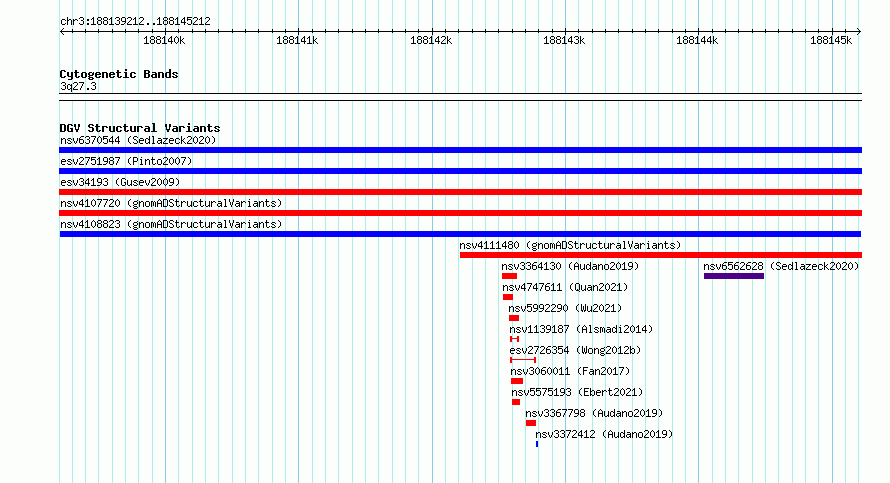Select the red bar under esv34193

point(460,192)
